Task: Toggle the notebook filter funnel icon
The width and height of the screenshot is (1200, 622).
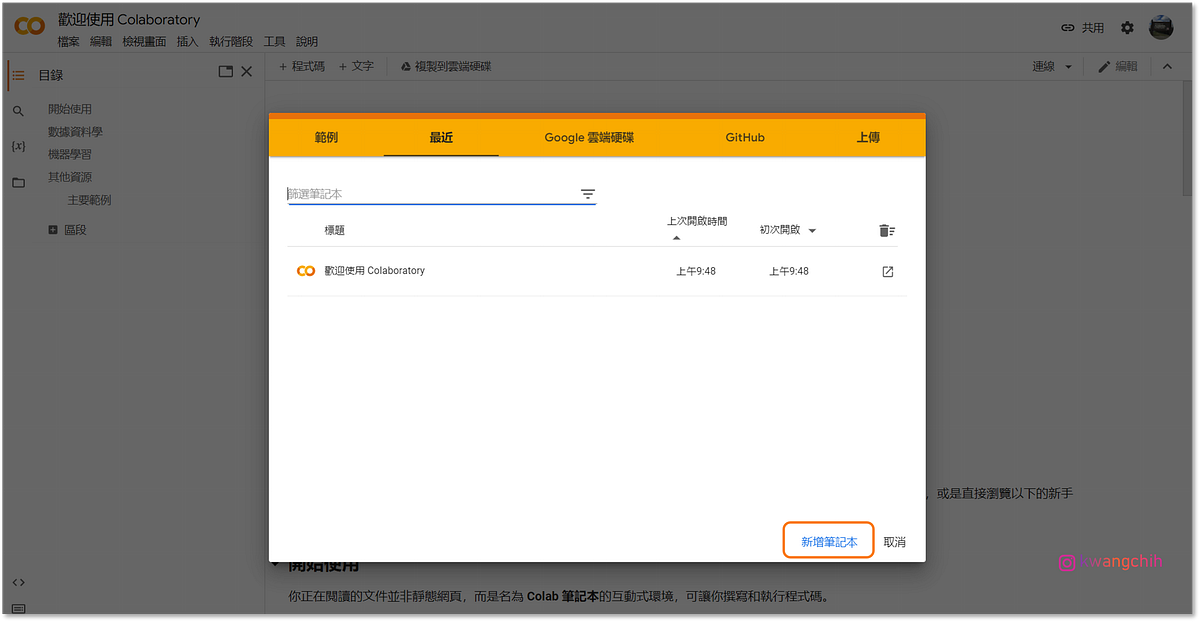Action: 587,194
